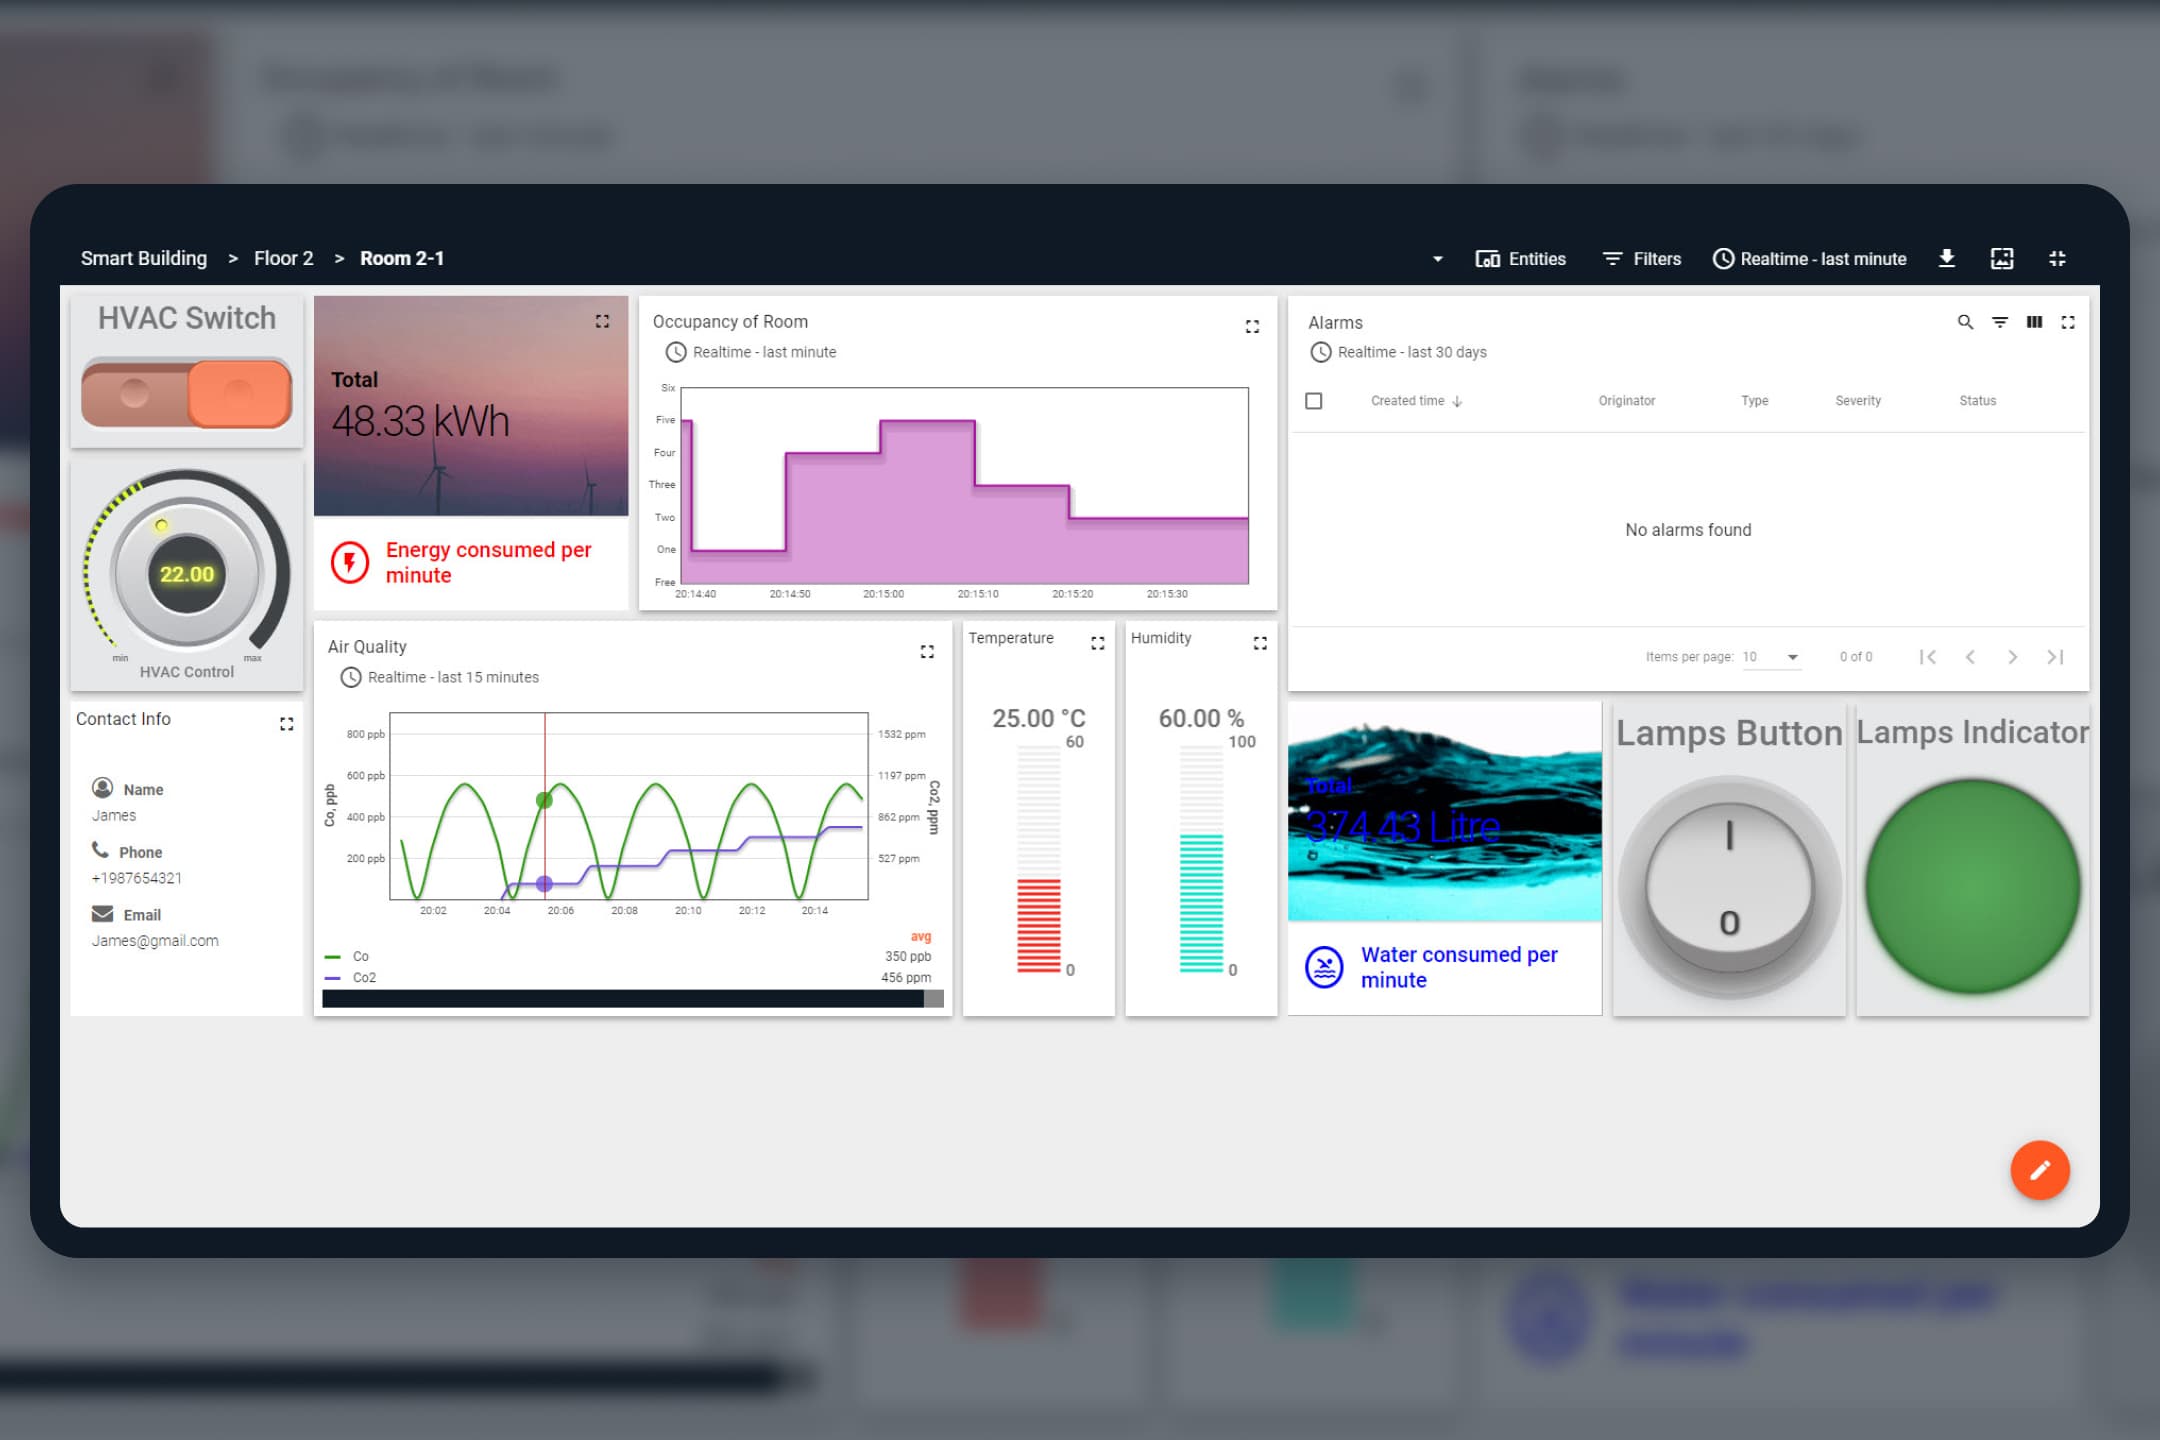This screenshot has width=2160, height=1440.
Task: Toggle the HVAC Switch
Action: [x=187, y=394]
